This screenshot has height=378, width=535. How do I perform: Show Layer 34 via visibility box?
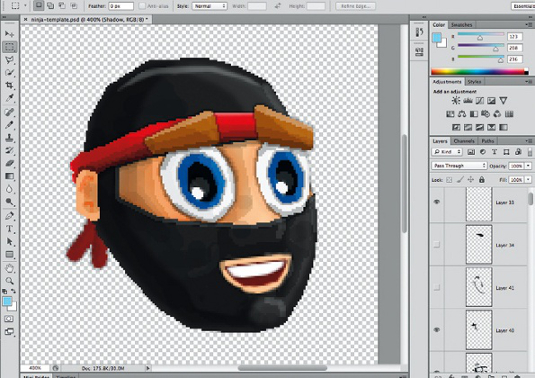point(437,245)
